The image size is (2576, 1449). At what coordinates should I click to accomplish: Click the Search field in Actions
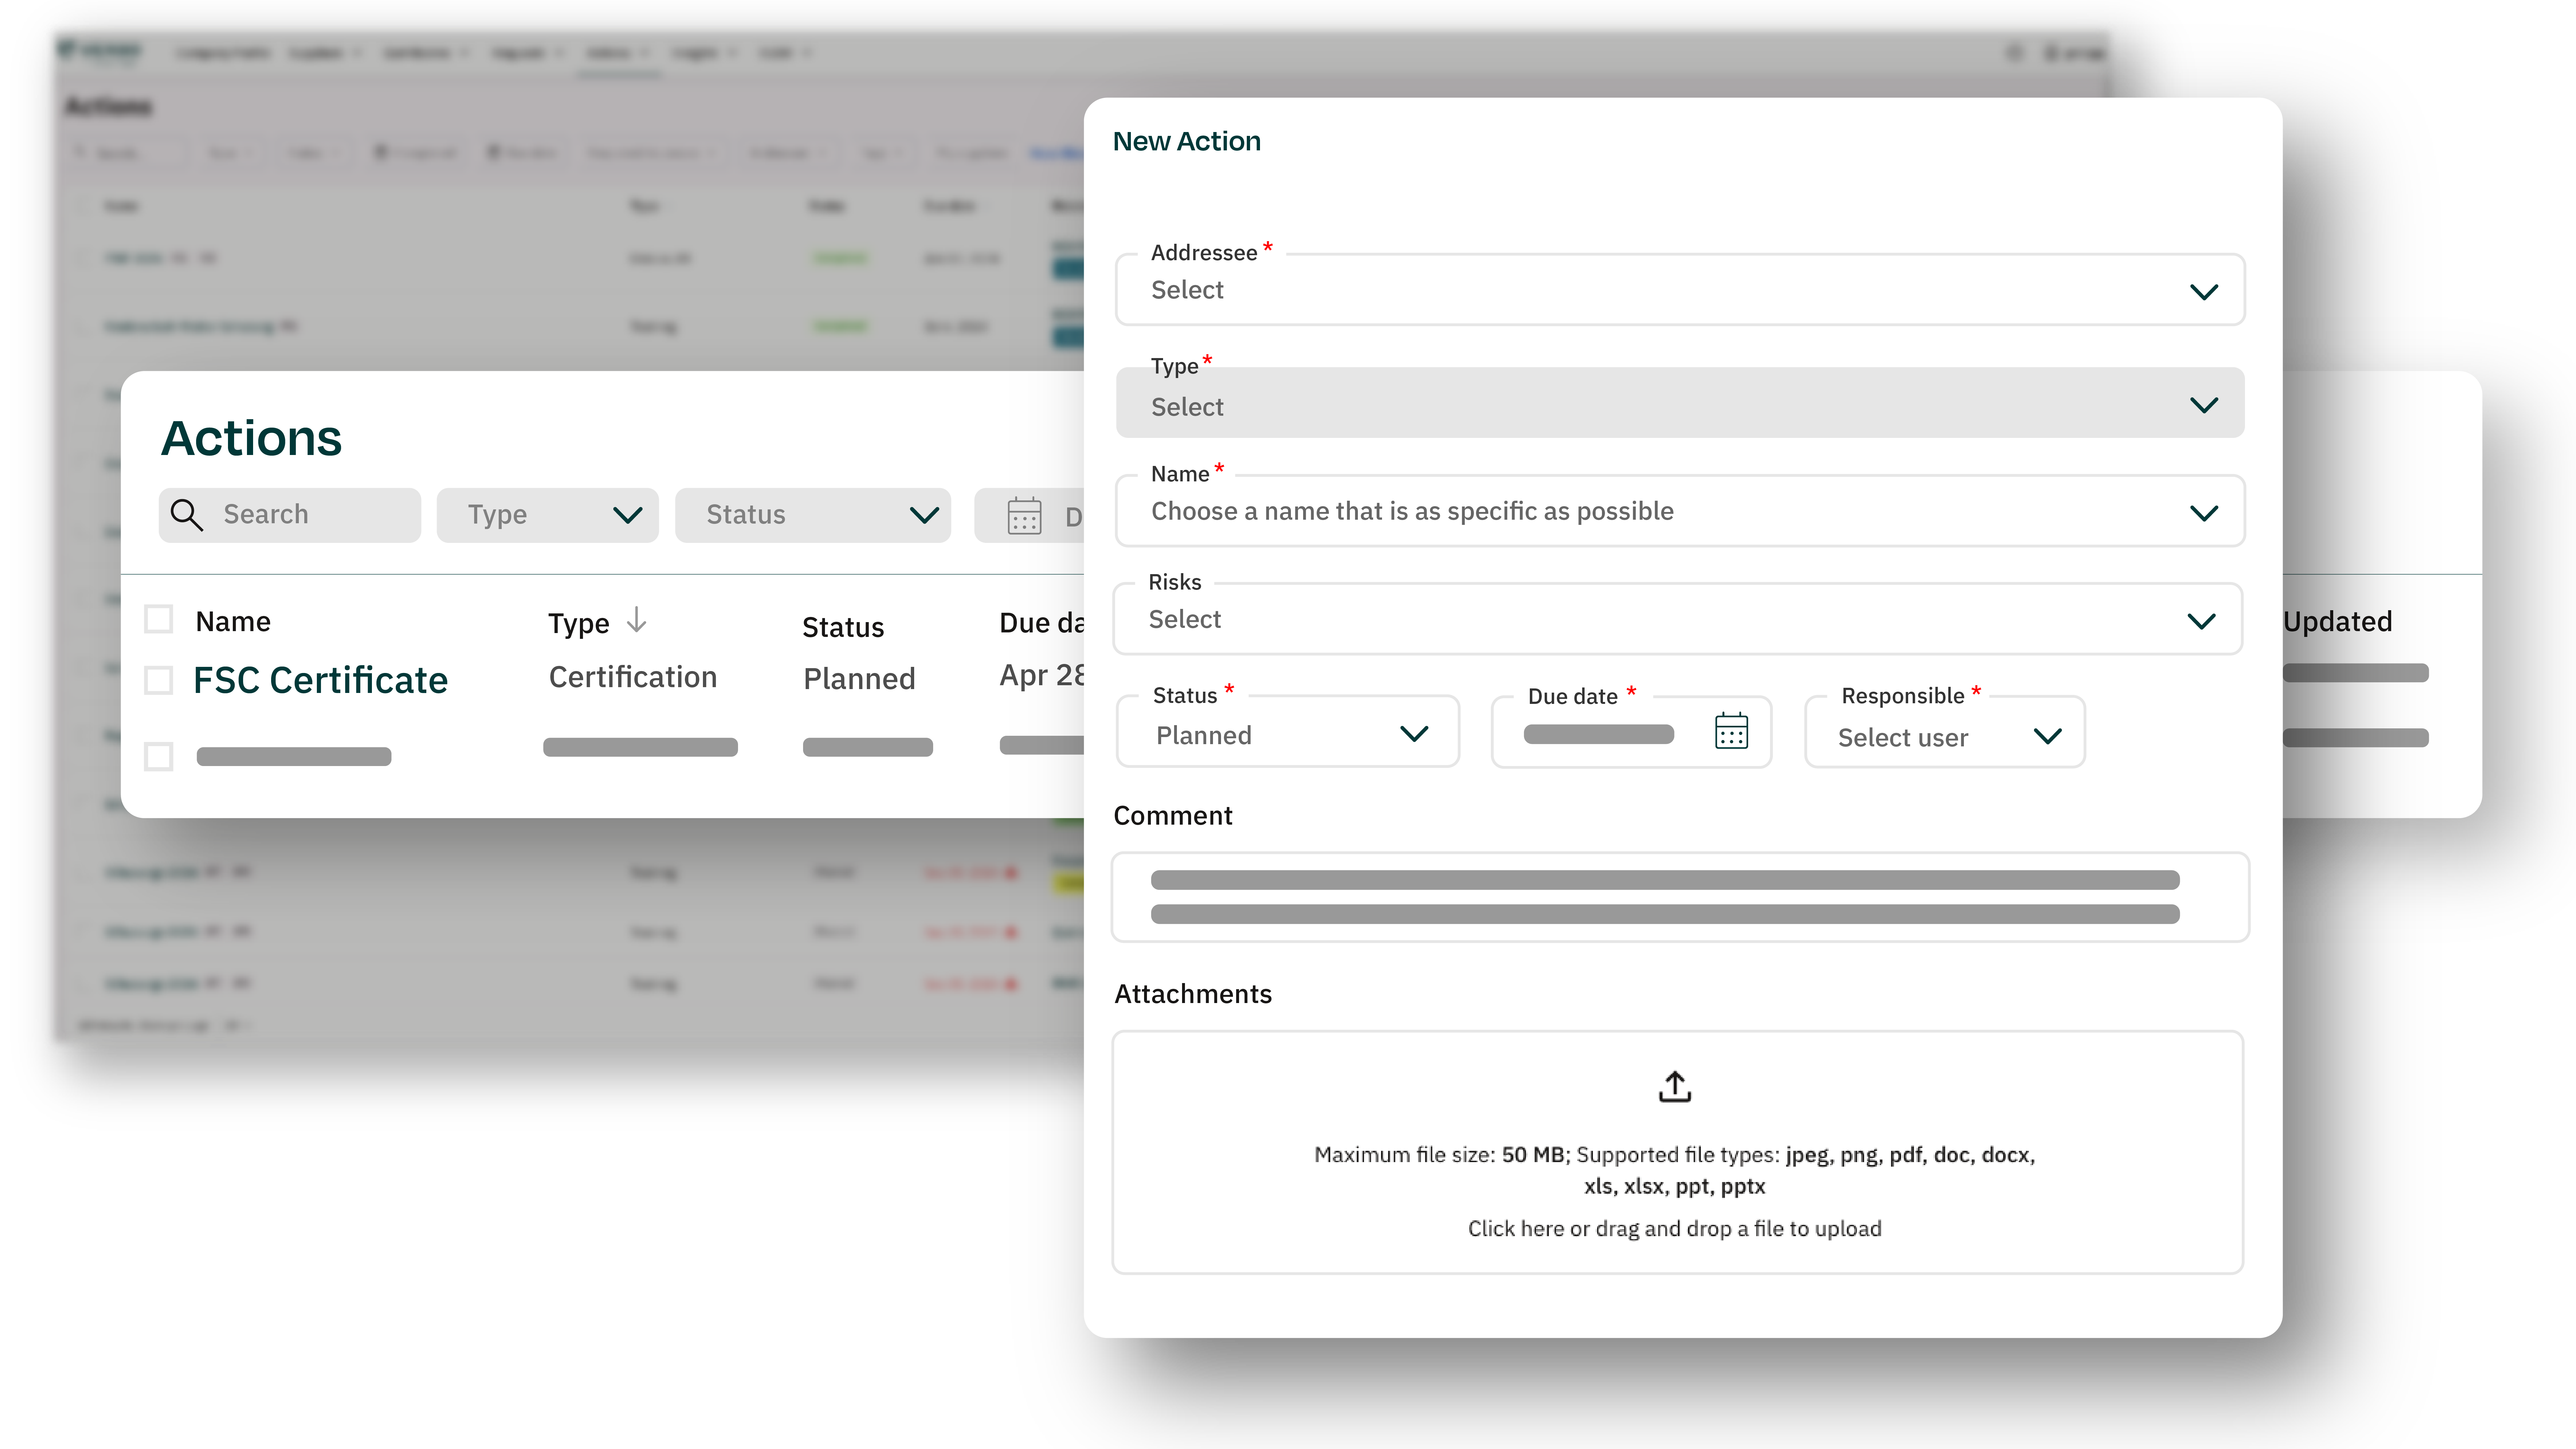tap(290, 515)
